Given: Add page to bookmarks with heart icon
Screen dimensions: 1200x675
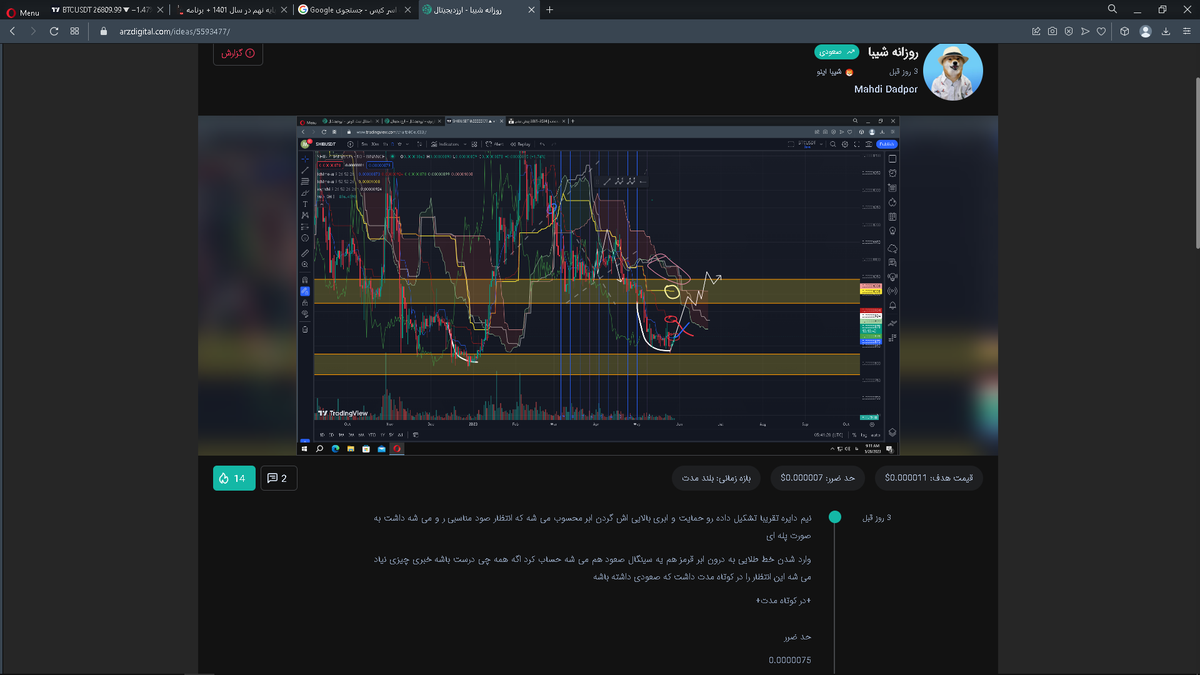Looking at the screenshot, I should [x=1101, y=31].
